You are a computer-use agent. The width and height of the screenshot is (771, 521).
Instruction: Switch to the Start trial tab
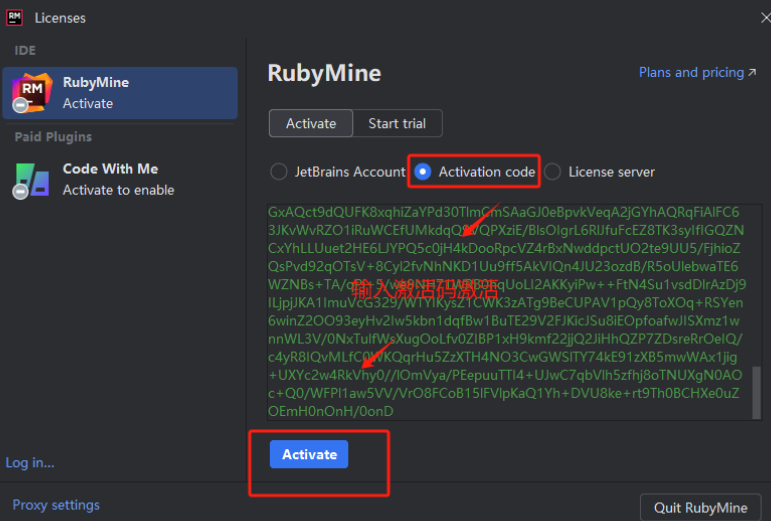point(397,123)
